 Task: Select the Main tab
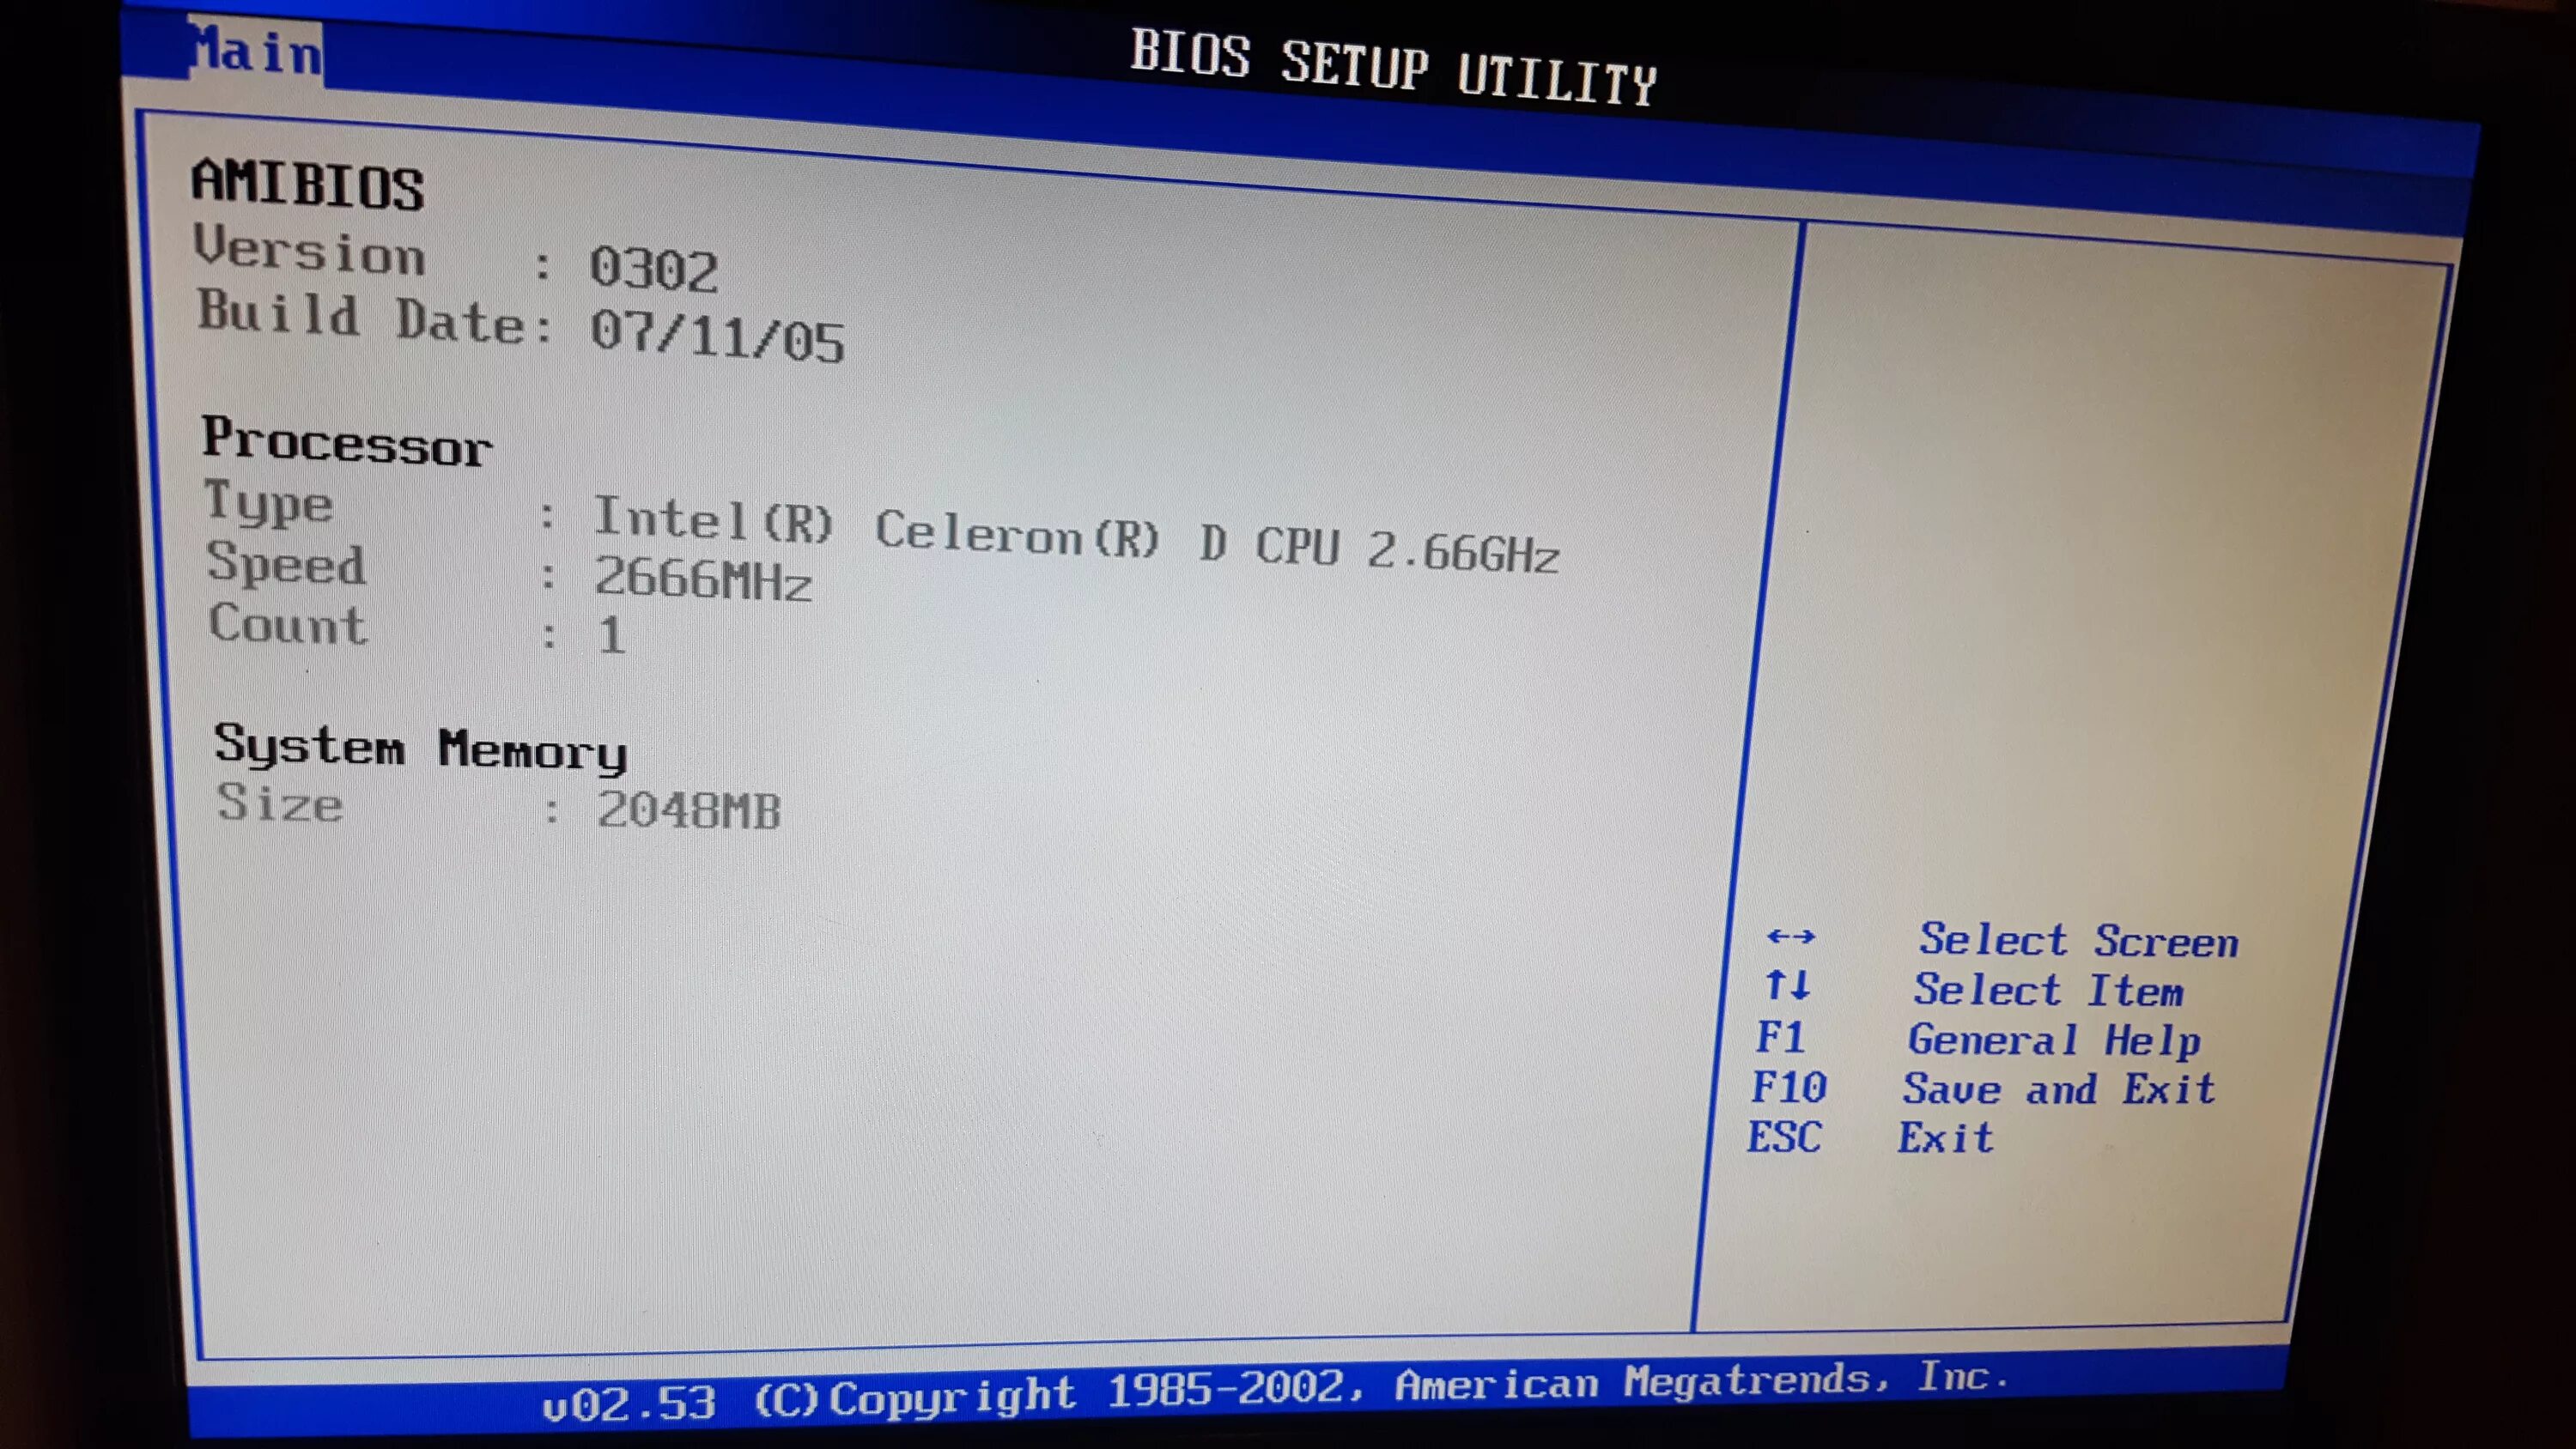point(247,53)
